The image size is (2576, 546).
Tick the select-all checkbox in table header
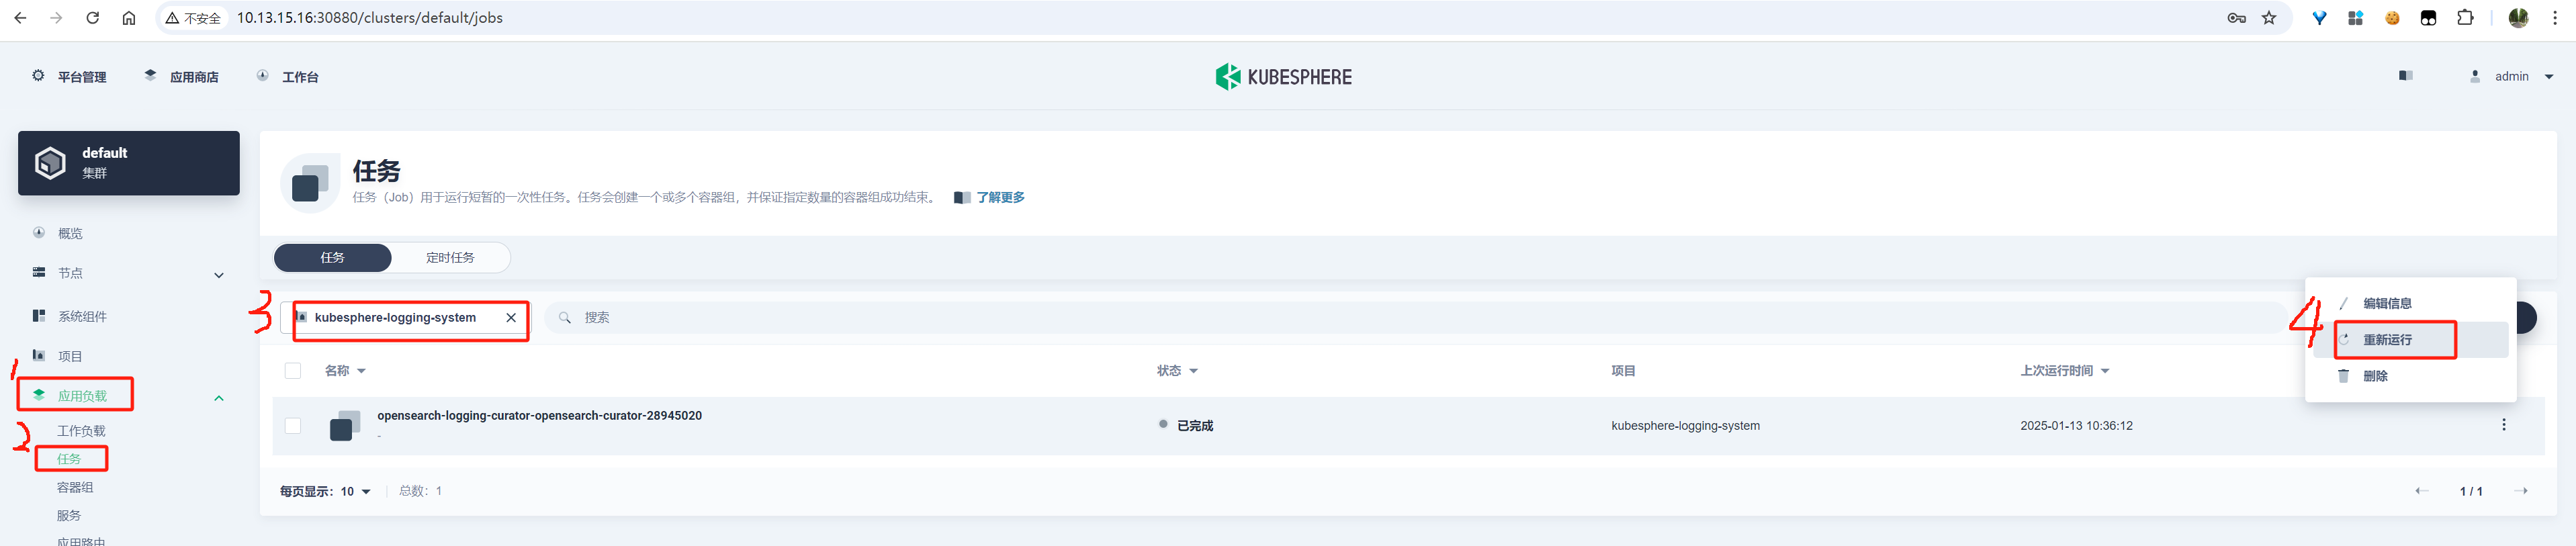[x=293, y=371]
